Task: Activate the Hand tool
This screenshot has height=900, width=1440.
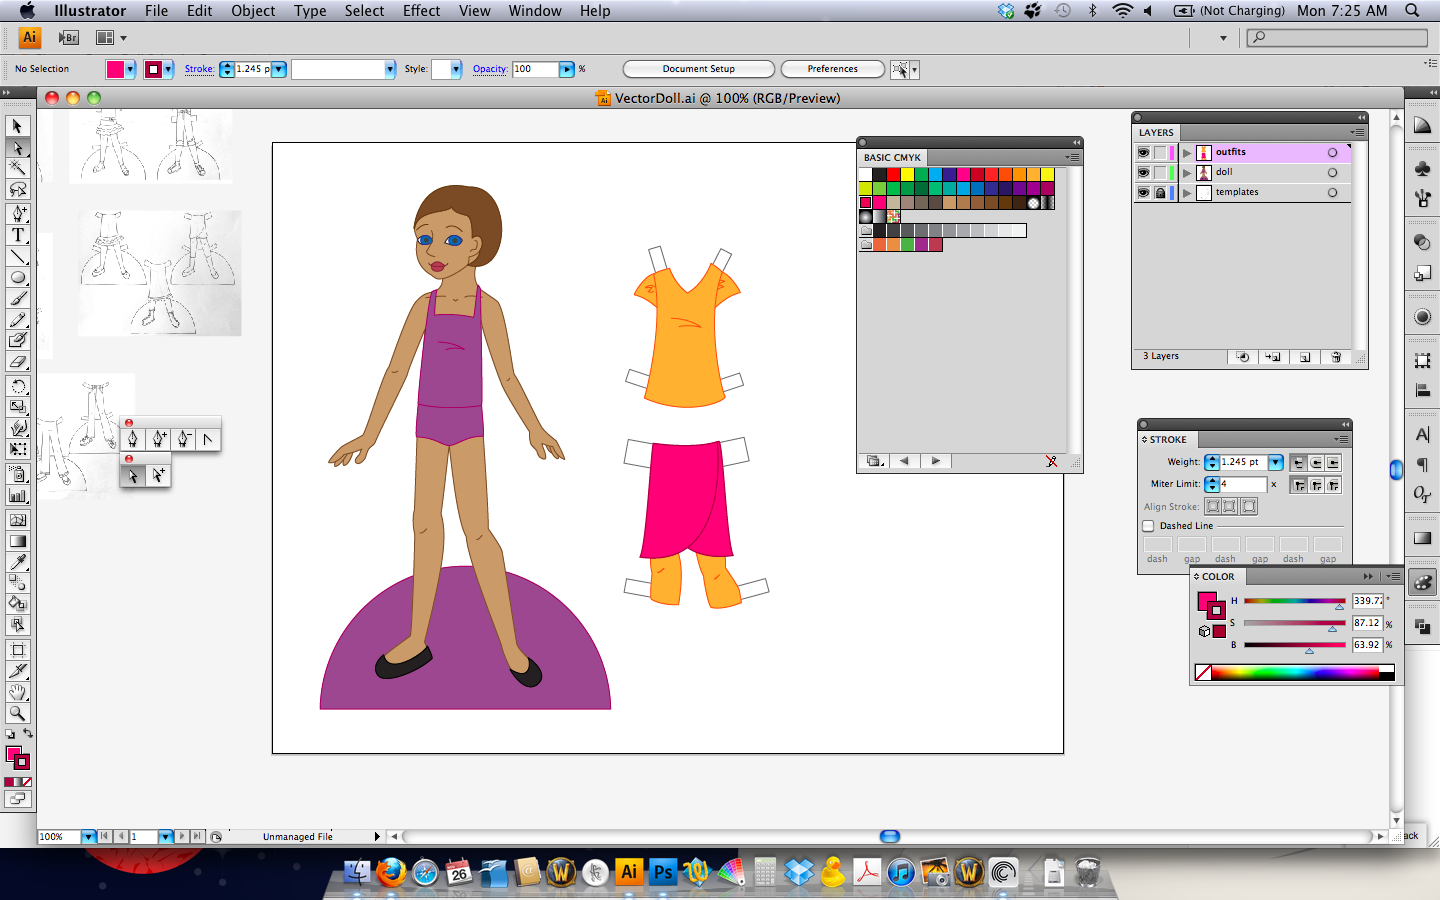Action: [x=16, y=689]
